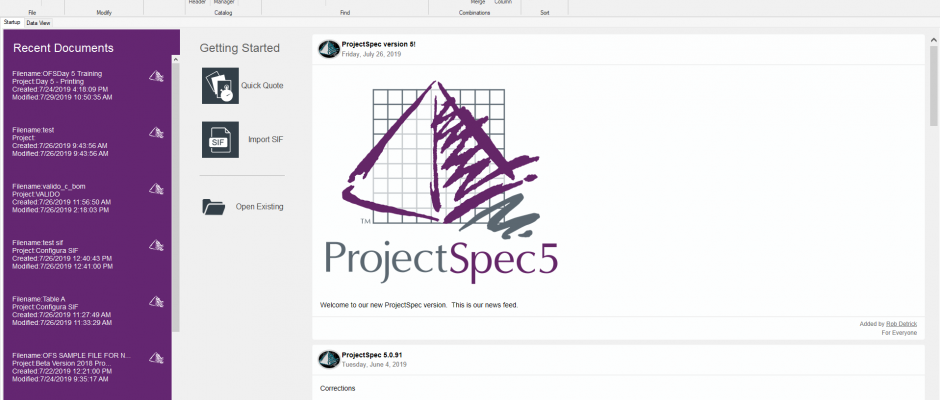The image size is (940, 400).
Task: Click icon beside OFS SAMPLE FILE document
Action: [x=156, y=357]
